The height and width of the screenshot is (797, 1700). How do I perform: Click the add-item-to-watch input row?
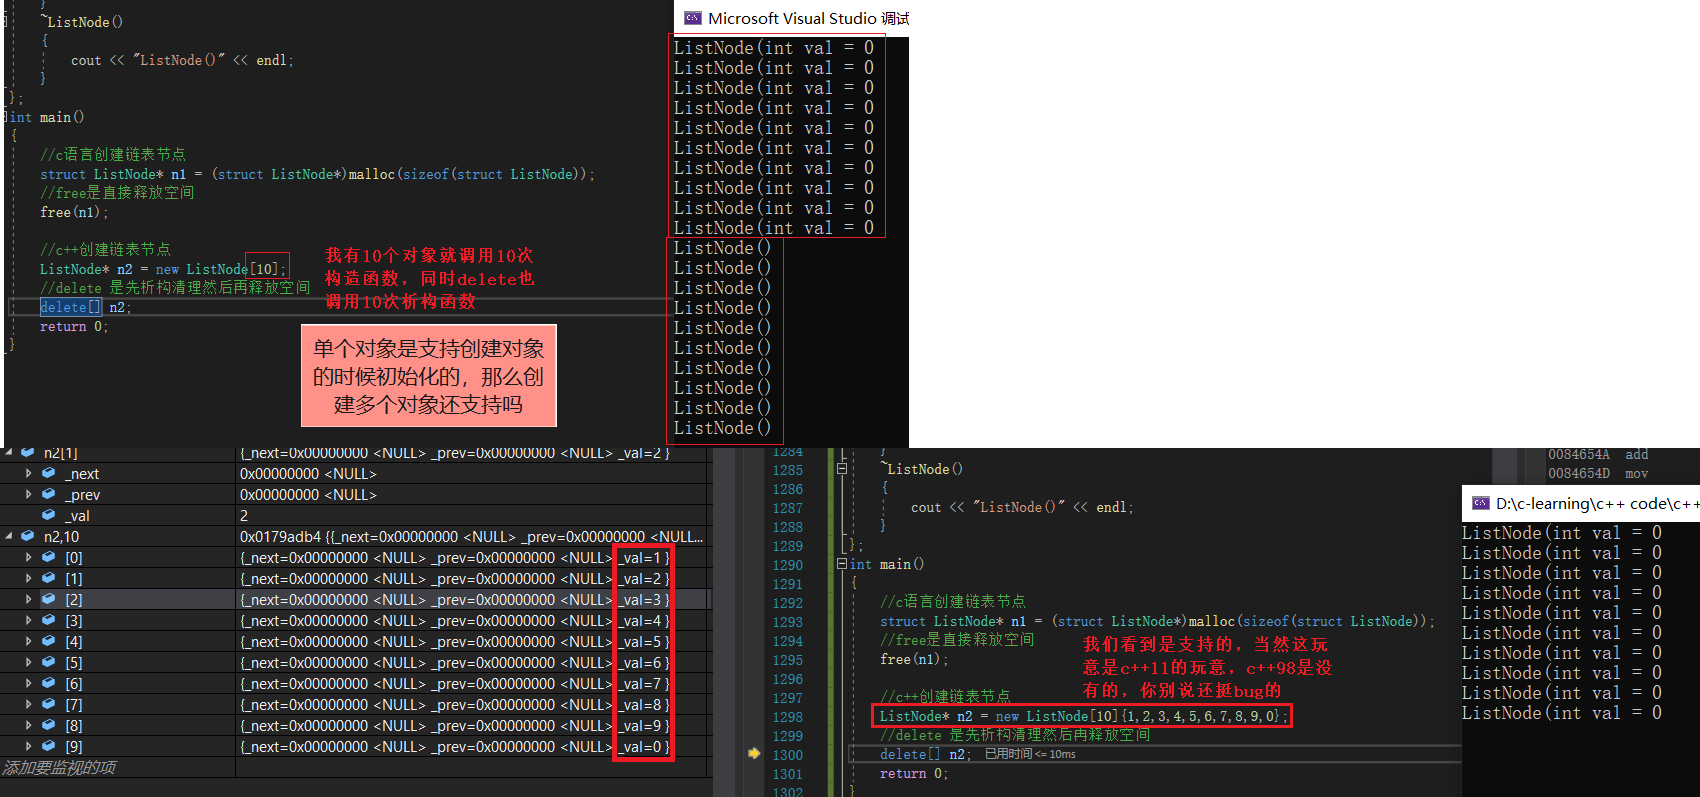(x=60, y=768)
